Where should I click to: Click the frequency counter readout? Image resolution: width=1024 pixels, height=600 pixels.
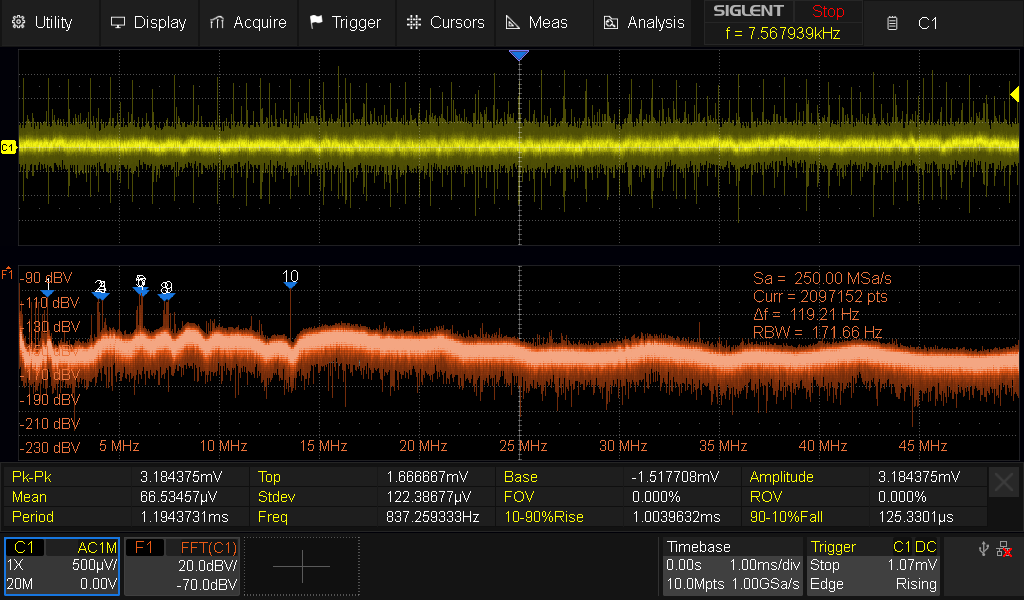coord(785,33)
